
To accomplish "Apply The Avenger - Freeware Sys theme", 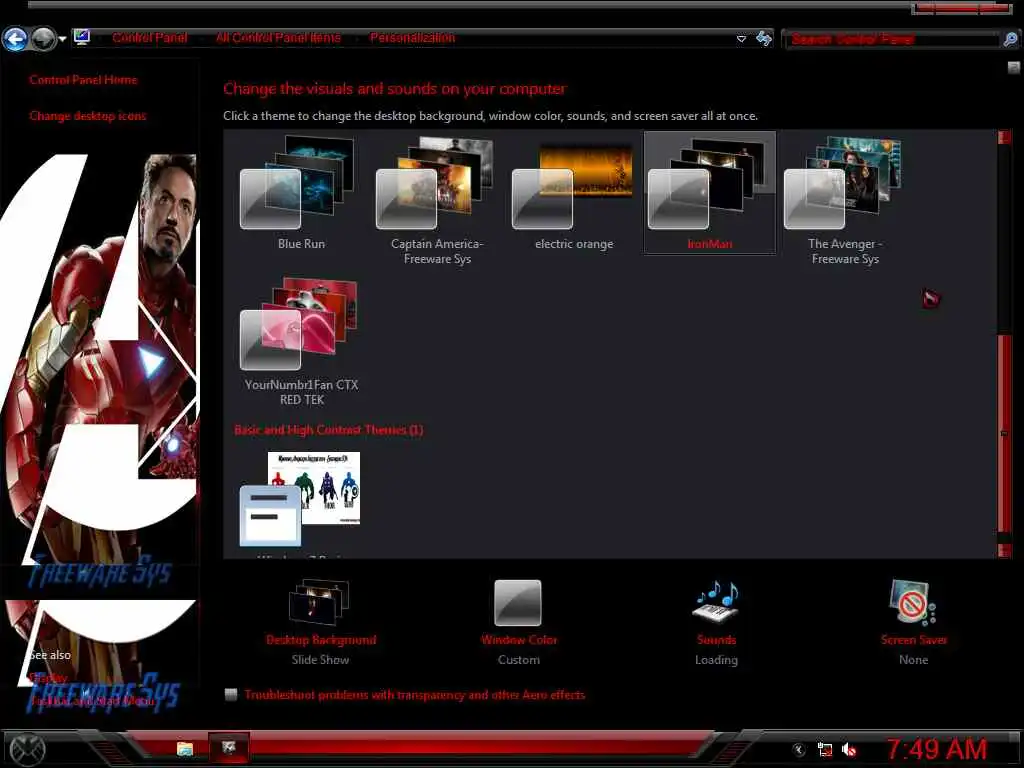I will [x=845, y=200].
